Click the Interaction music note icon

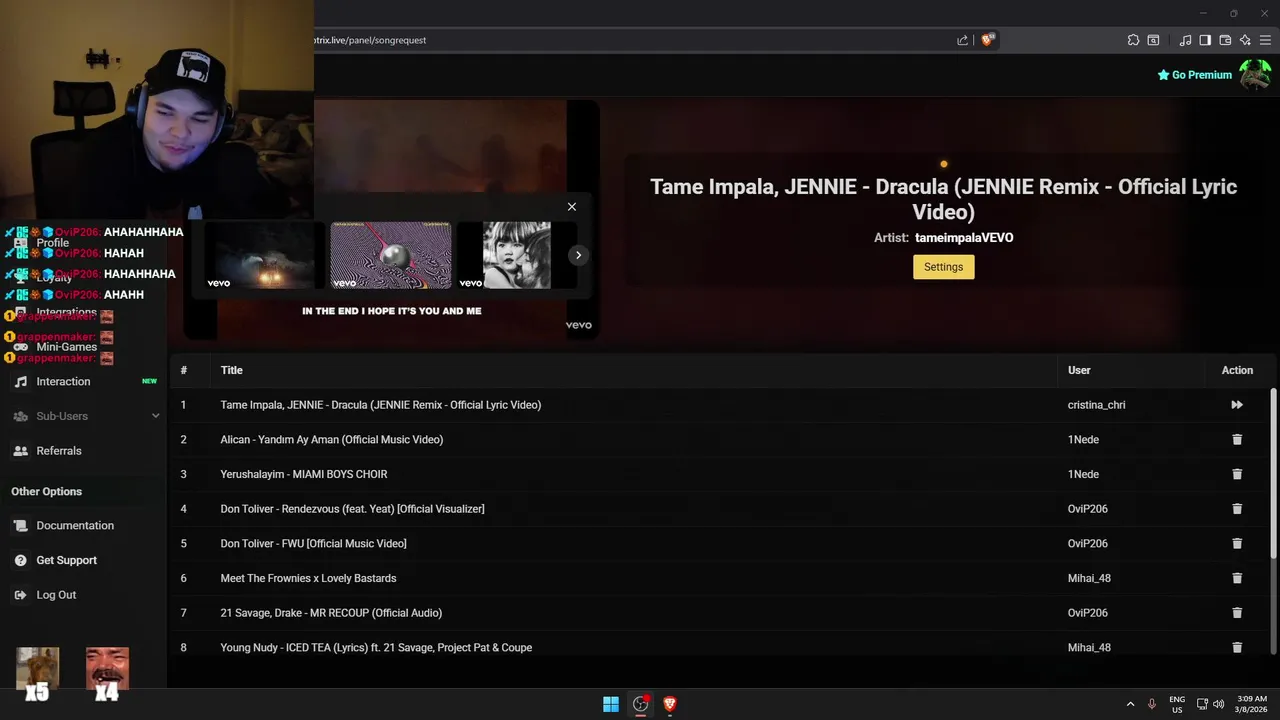[20, 382]
